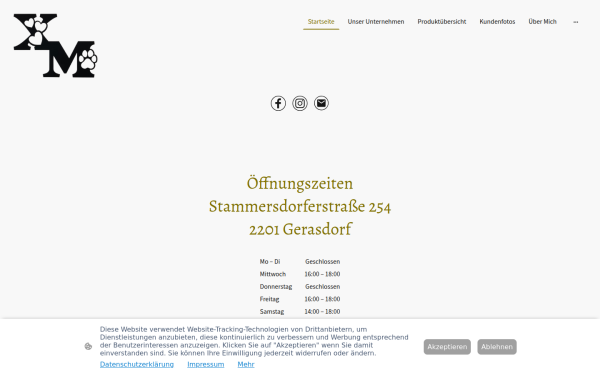This screenshot has width=600, height=375.
Task: Click Mittwoch hours 16:00 – 18:00
Action: point(322,274)
